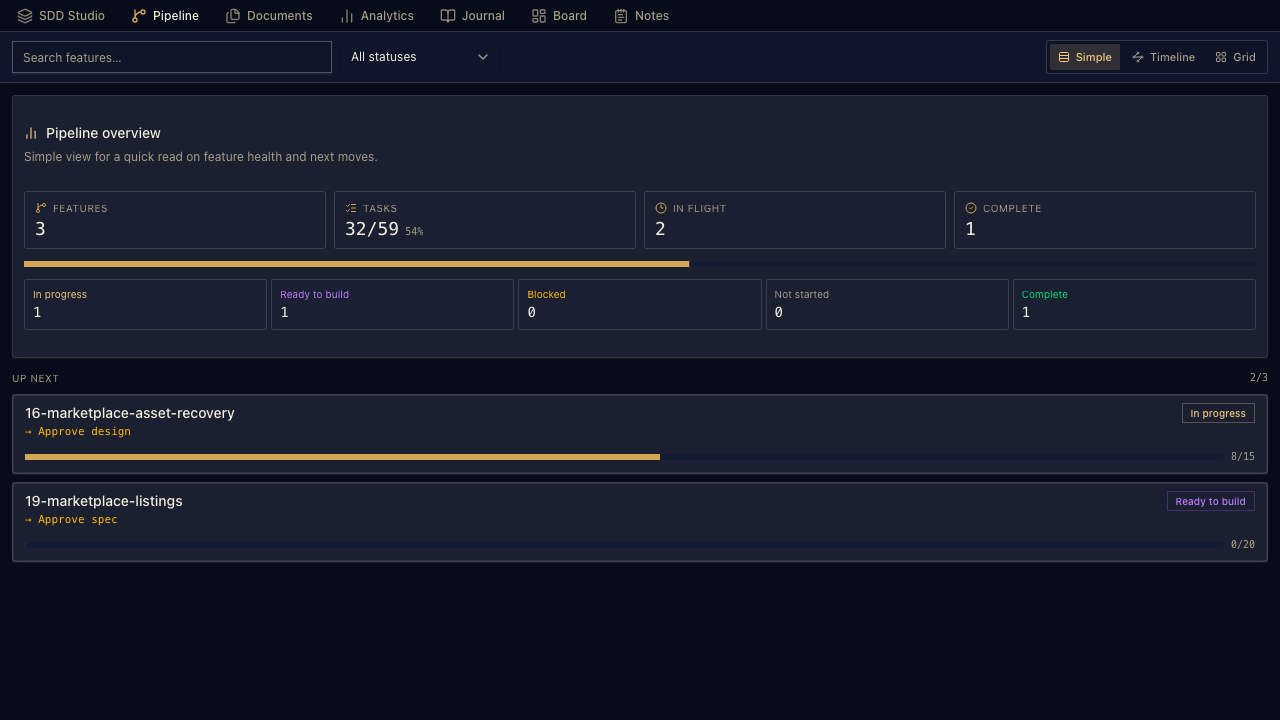Image resolution: width=1280 pixels, height=720 pixels.
Task: Click the Features stat card
Action: (175, 220)
